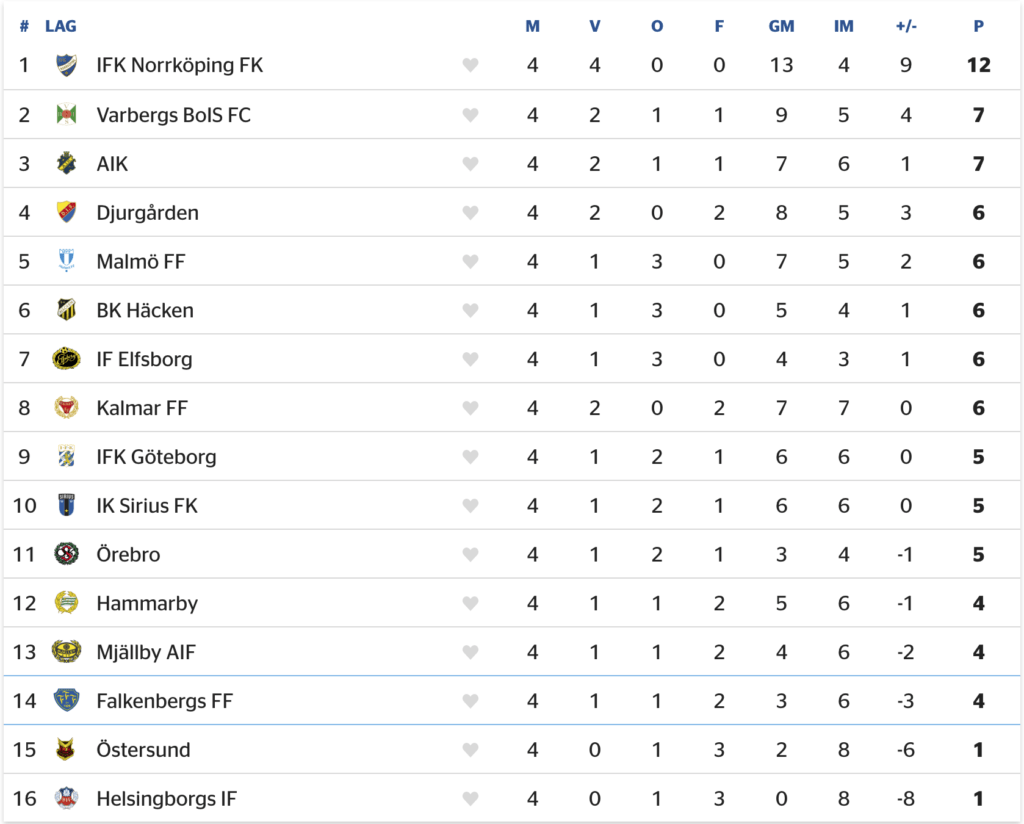Image resolution: width=1024 pixels, height=824 pixels.
Task: Click the LAG column header
Action: point(61,26)
